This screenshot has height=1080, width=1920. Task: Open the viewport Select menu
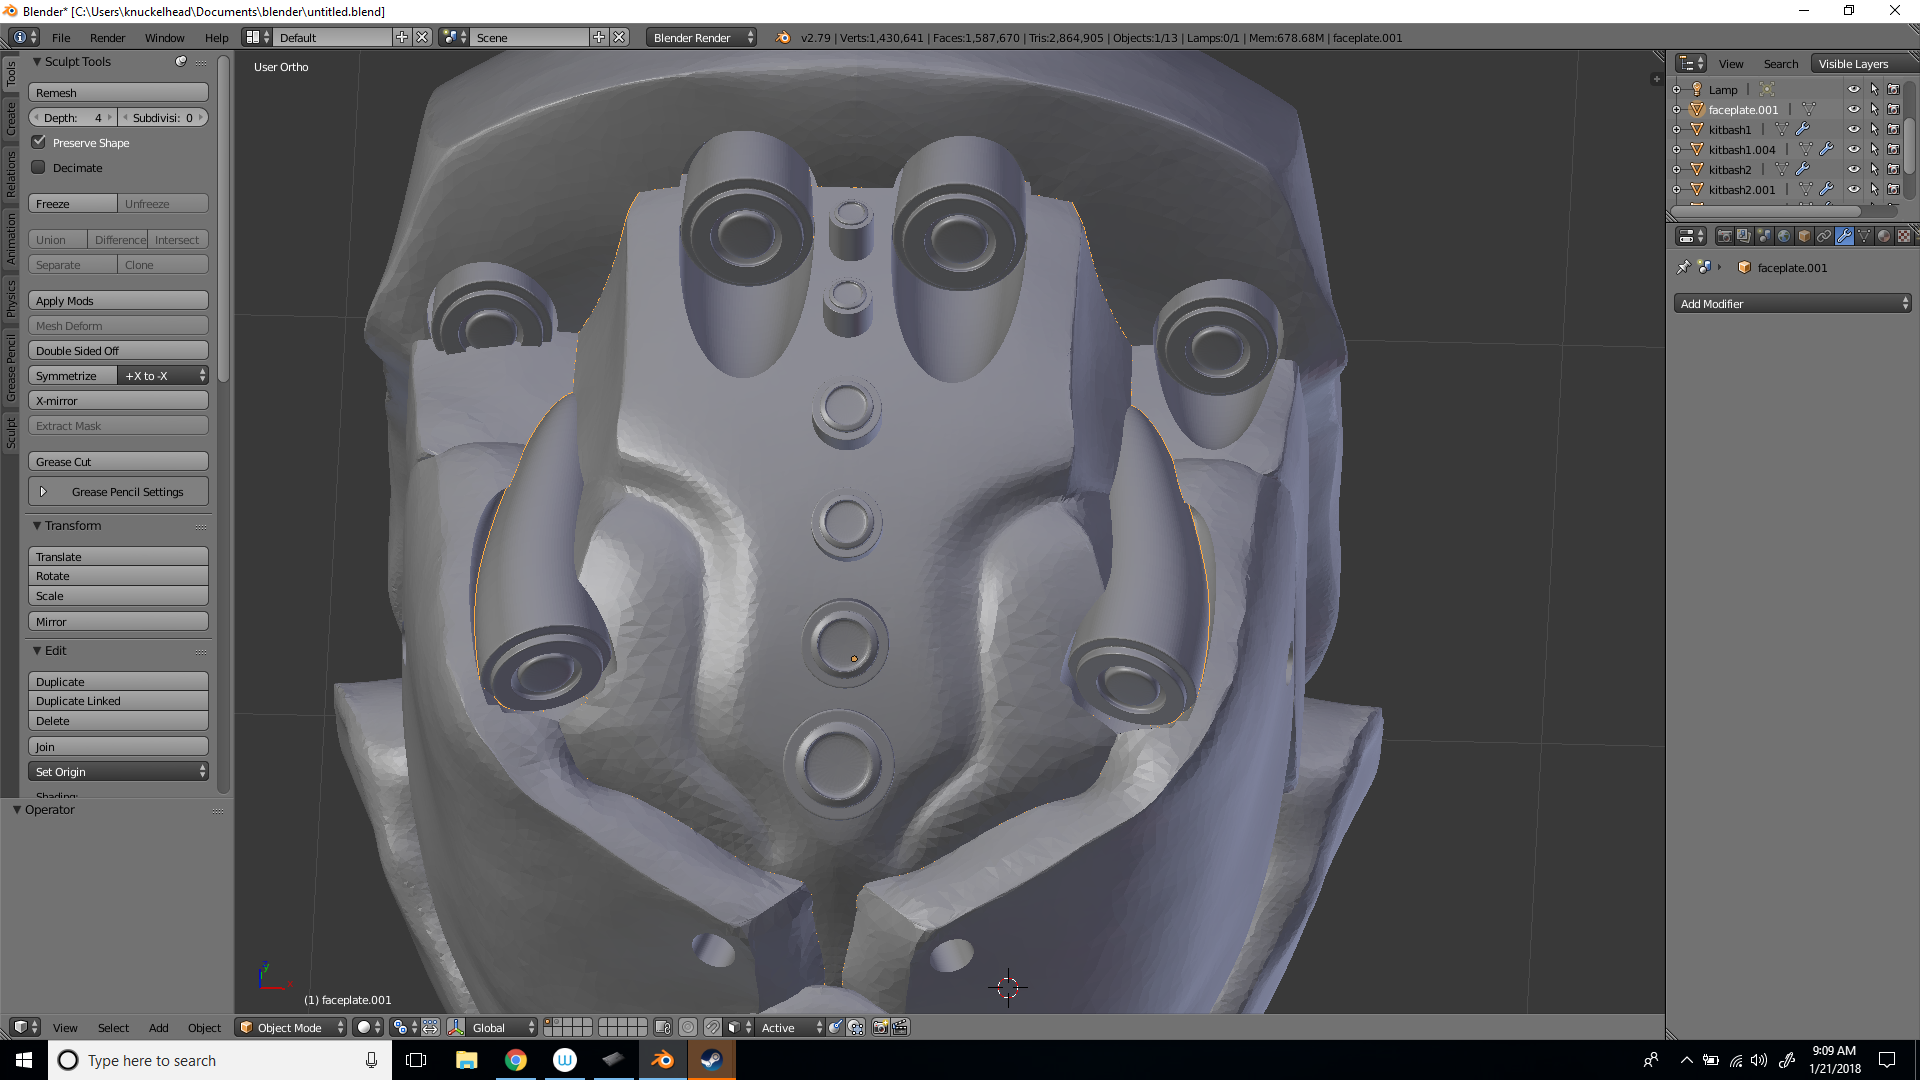113,1027
